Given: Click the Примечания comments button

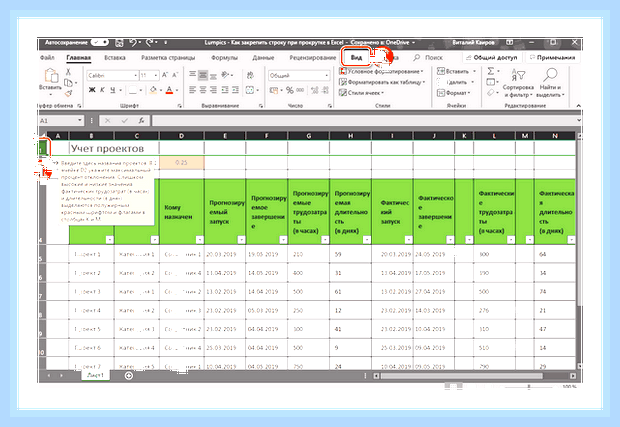Looking at the screenshot, I should 553,57.
